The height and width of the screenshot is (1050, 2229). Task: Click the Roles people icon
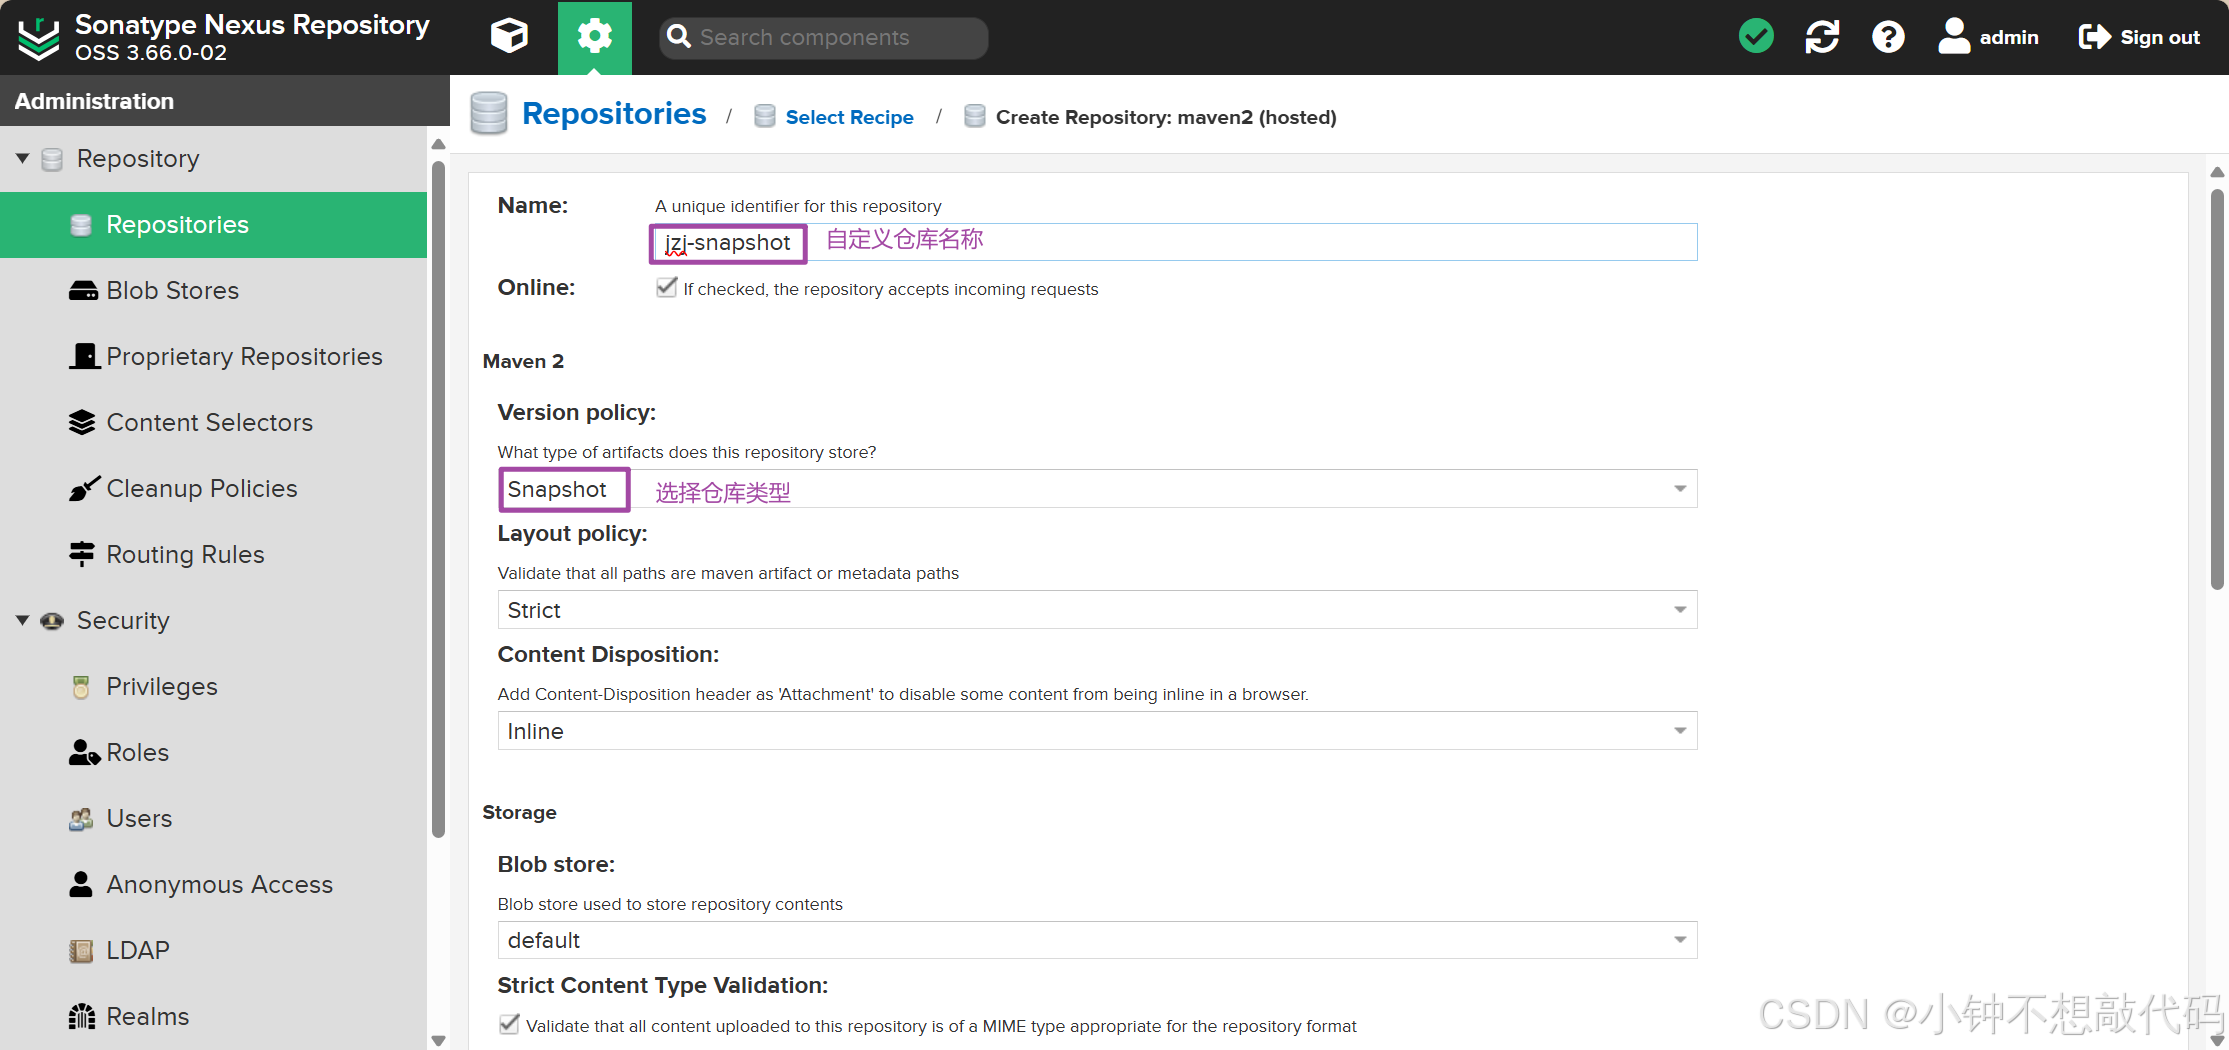point(84,752)
